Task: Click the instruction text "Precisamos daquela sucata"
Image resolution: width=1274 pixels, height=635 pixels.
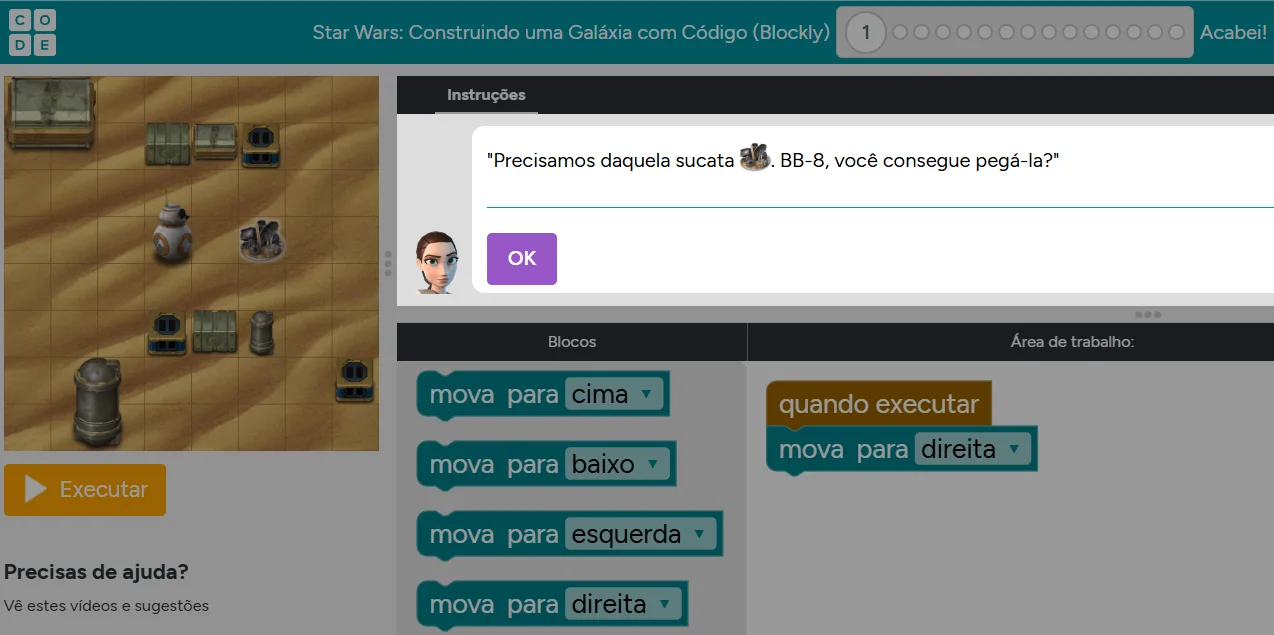Action: (x=610, y=160)
